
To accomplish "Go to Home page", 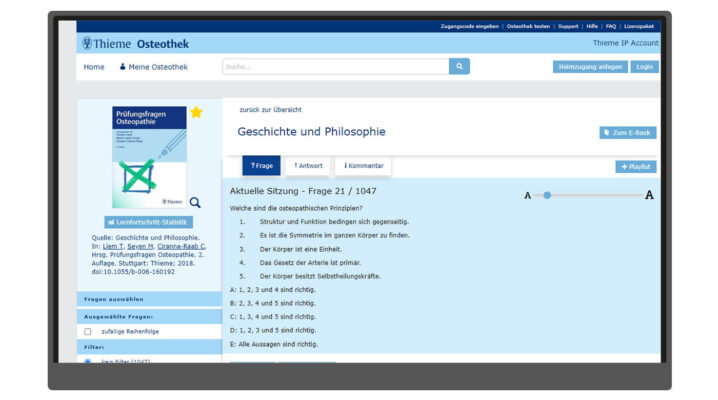I will (94, 67).
